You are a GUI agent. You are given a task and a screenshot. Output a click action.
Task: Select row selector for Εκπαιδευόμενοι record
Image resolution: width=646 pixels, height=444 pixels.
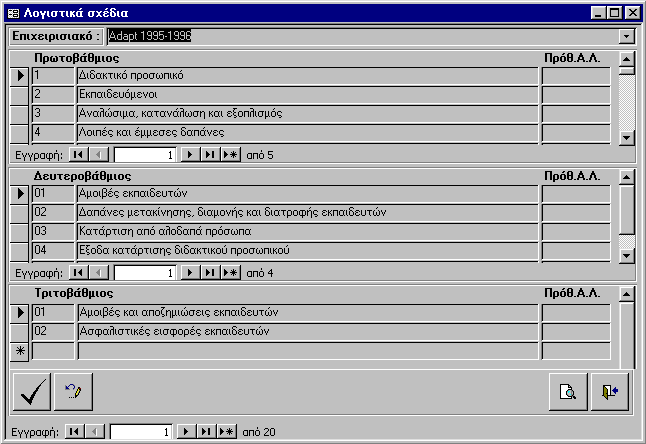(20, 94)
